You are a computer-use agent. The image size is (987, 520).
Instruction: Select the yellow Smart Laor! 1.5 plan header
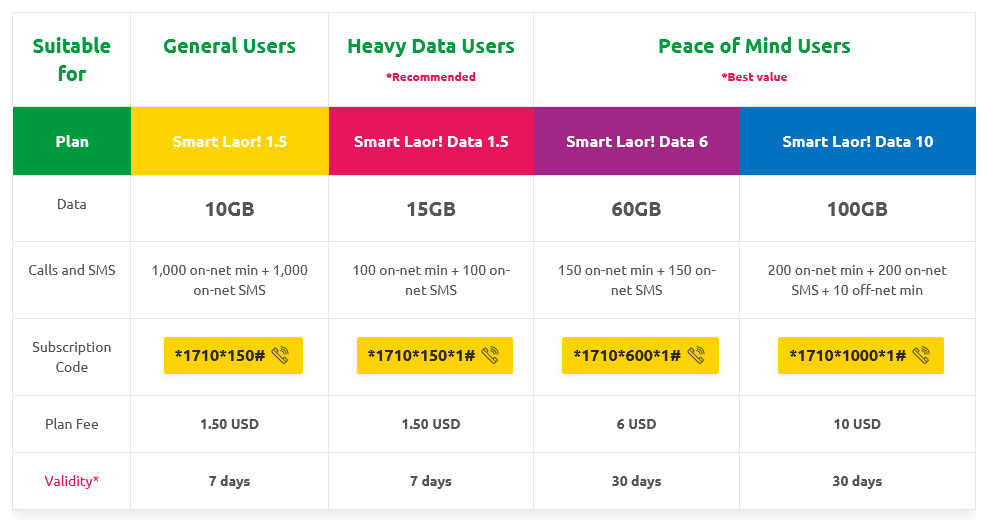click(229, 141)
